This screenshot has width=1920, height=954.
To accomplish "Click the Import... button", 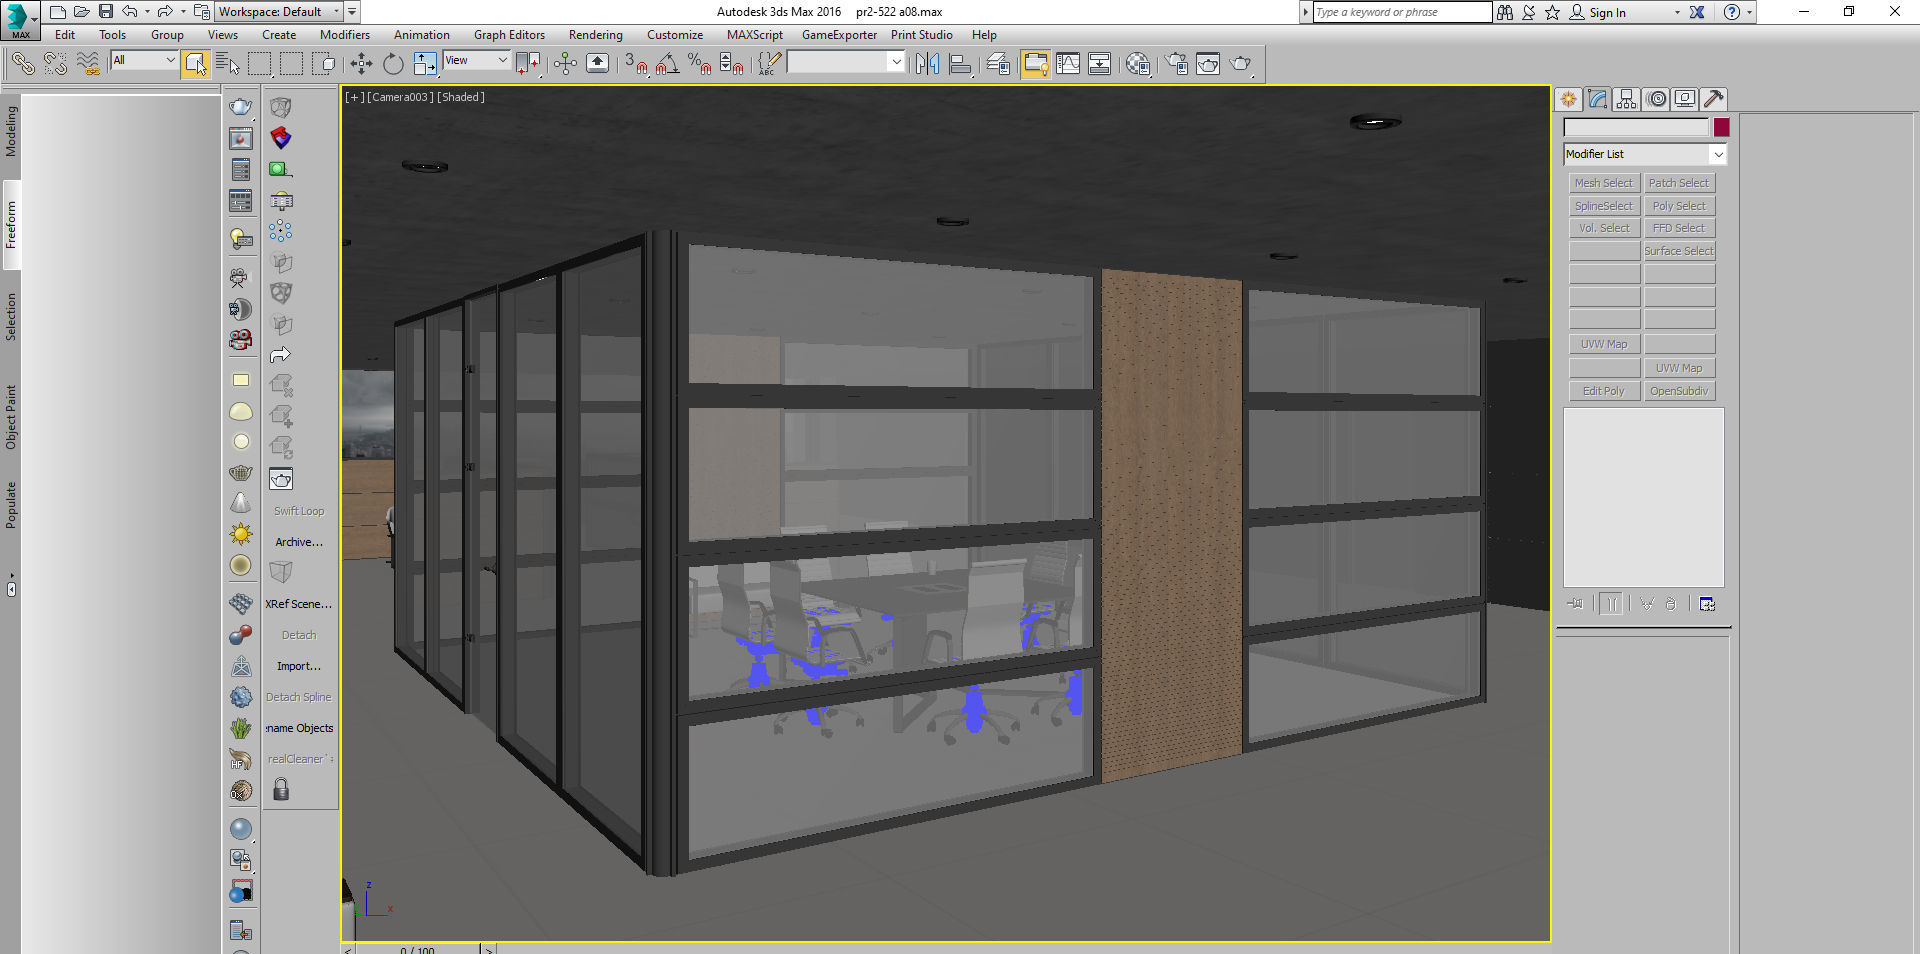I will tap(299, 666).
